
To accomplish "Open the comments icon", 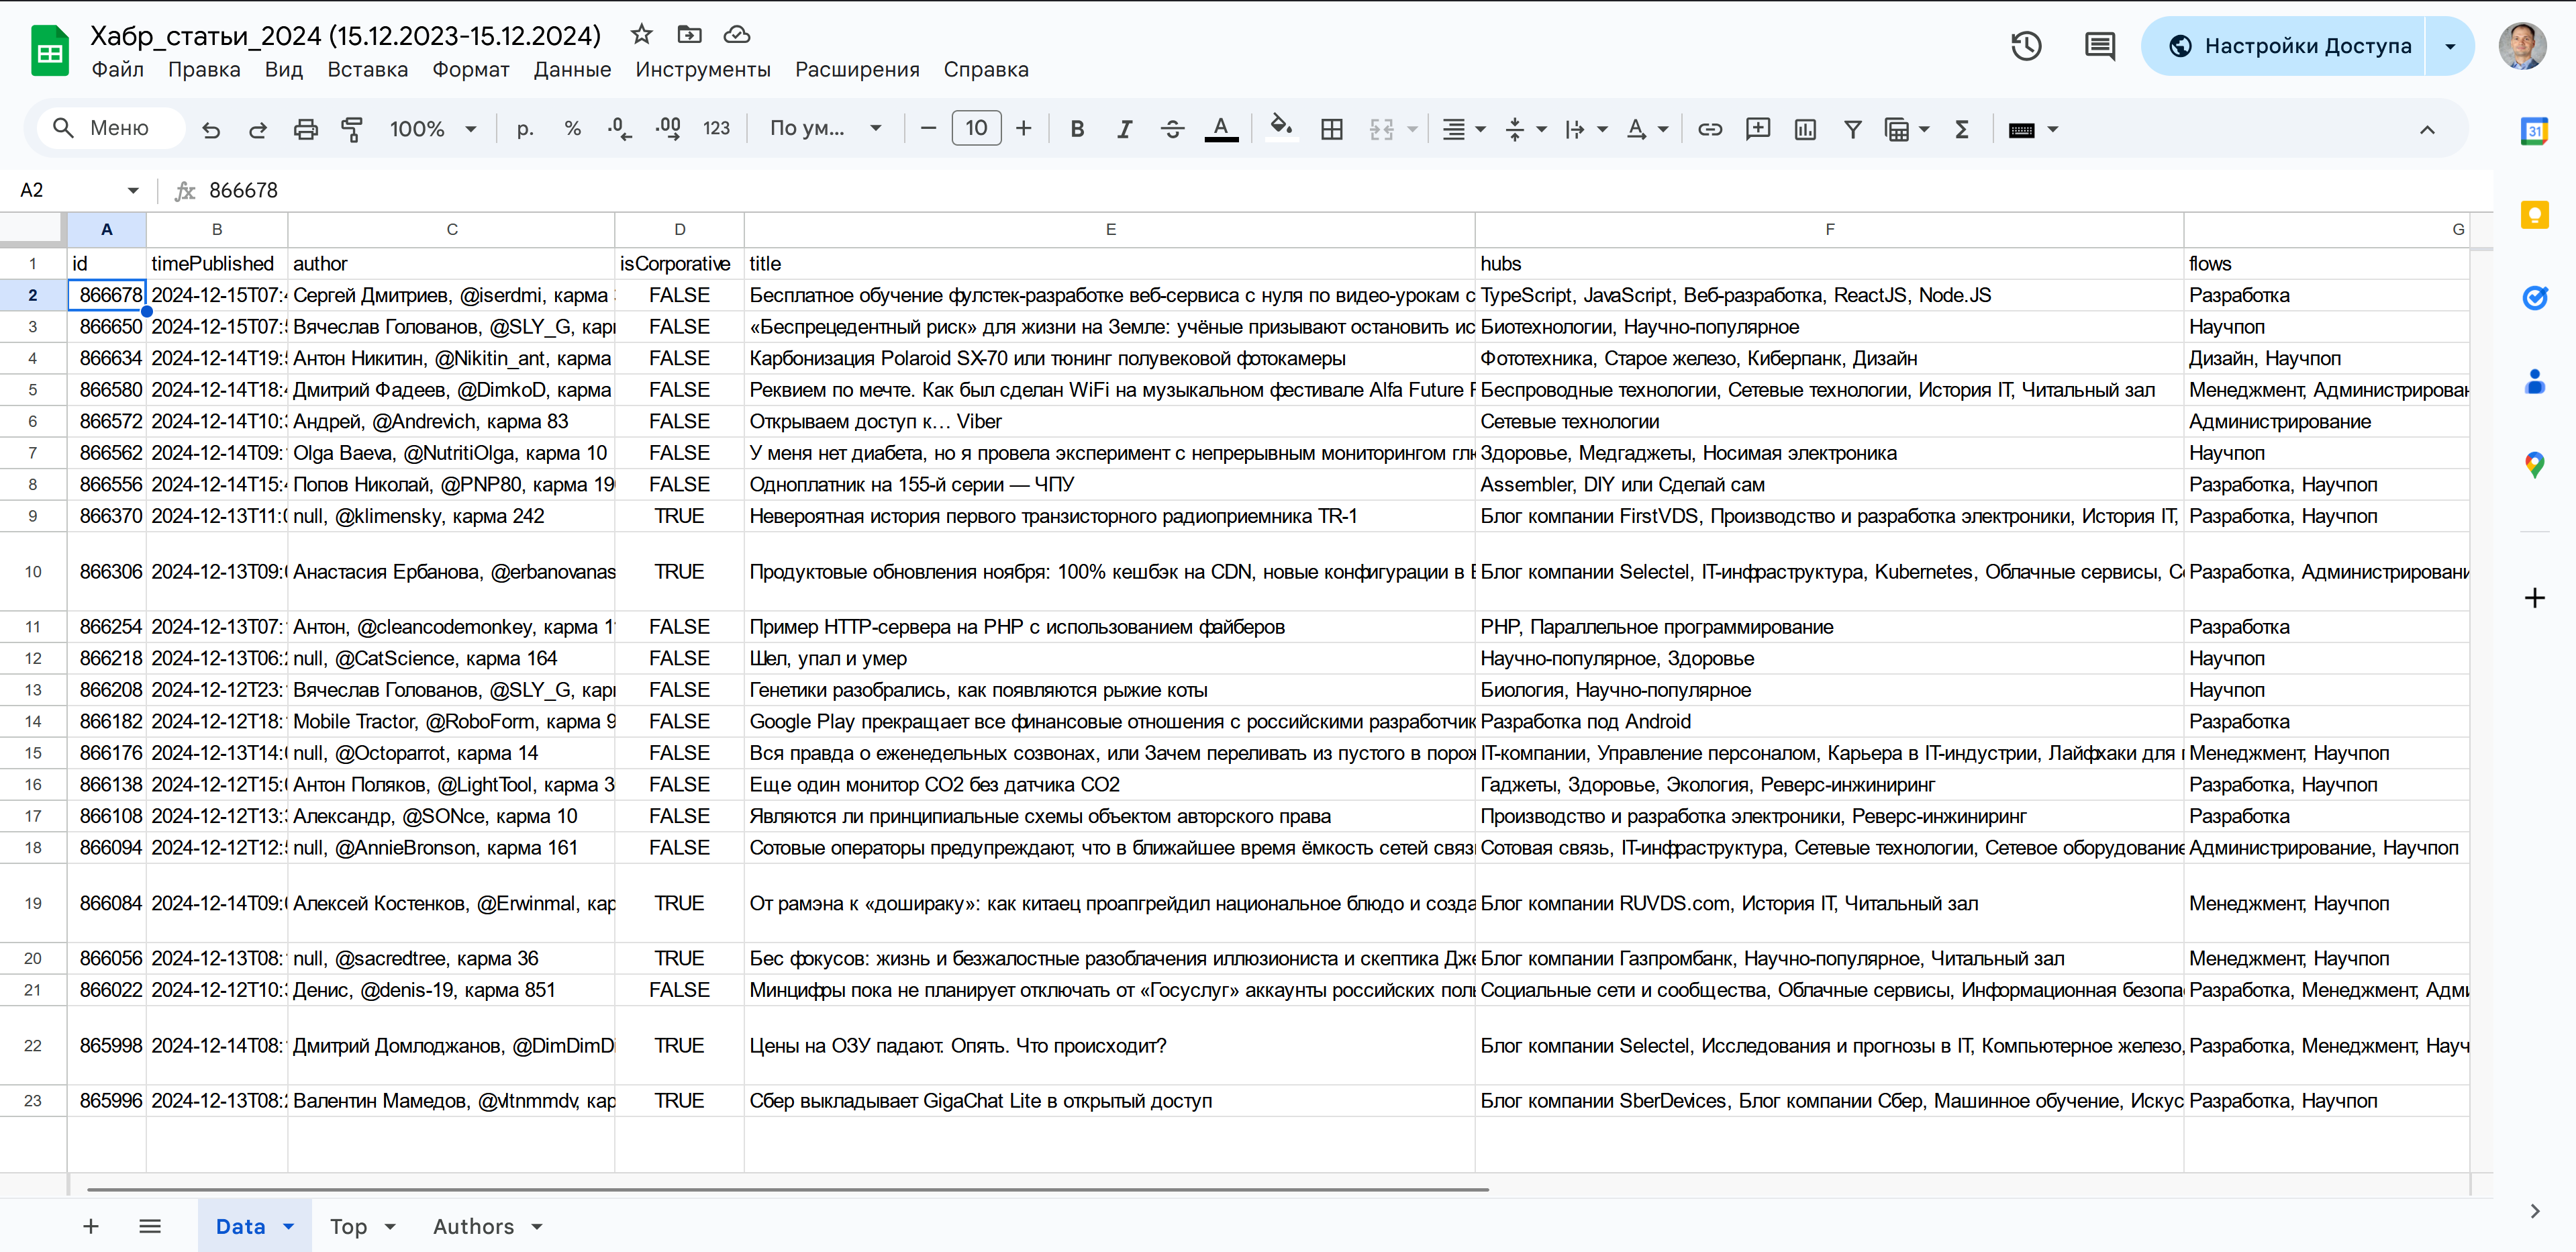I will tap(2099, 46).
